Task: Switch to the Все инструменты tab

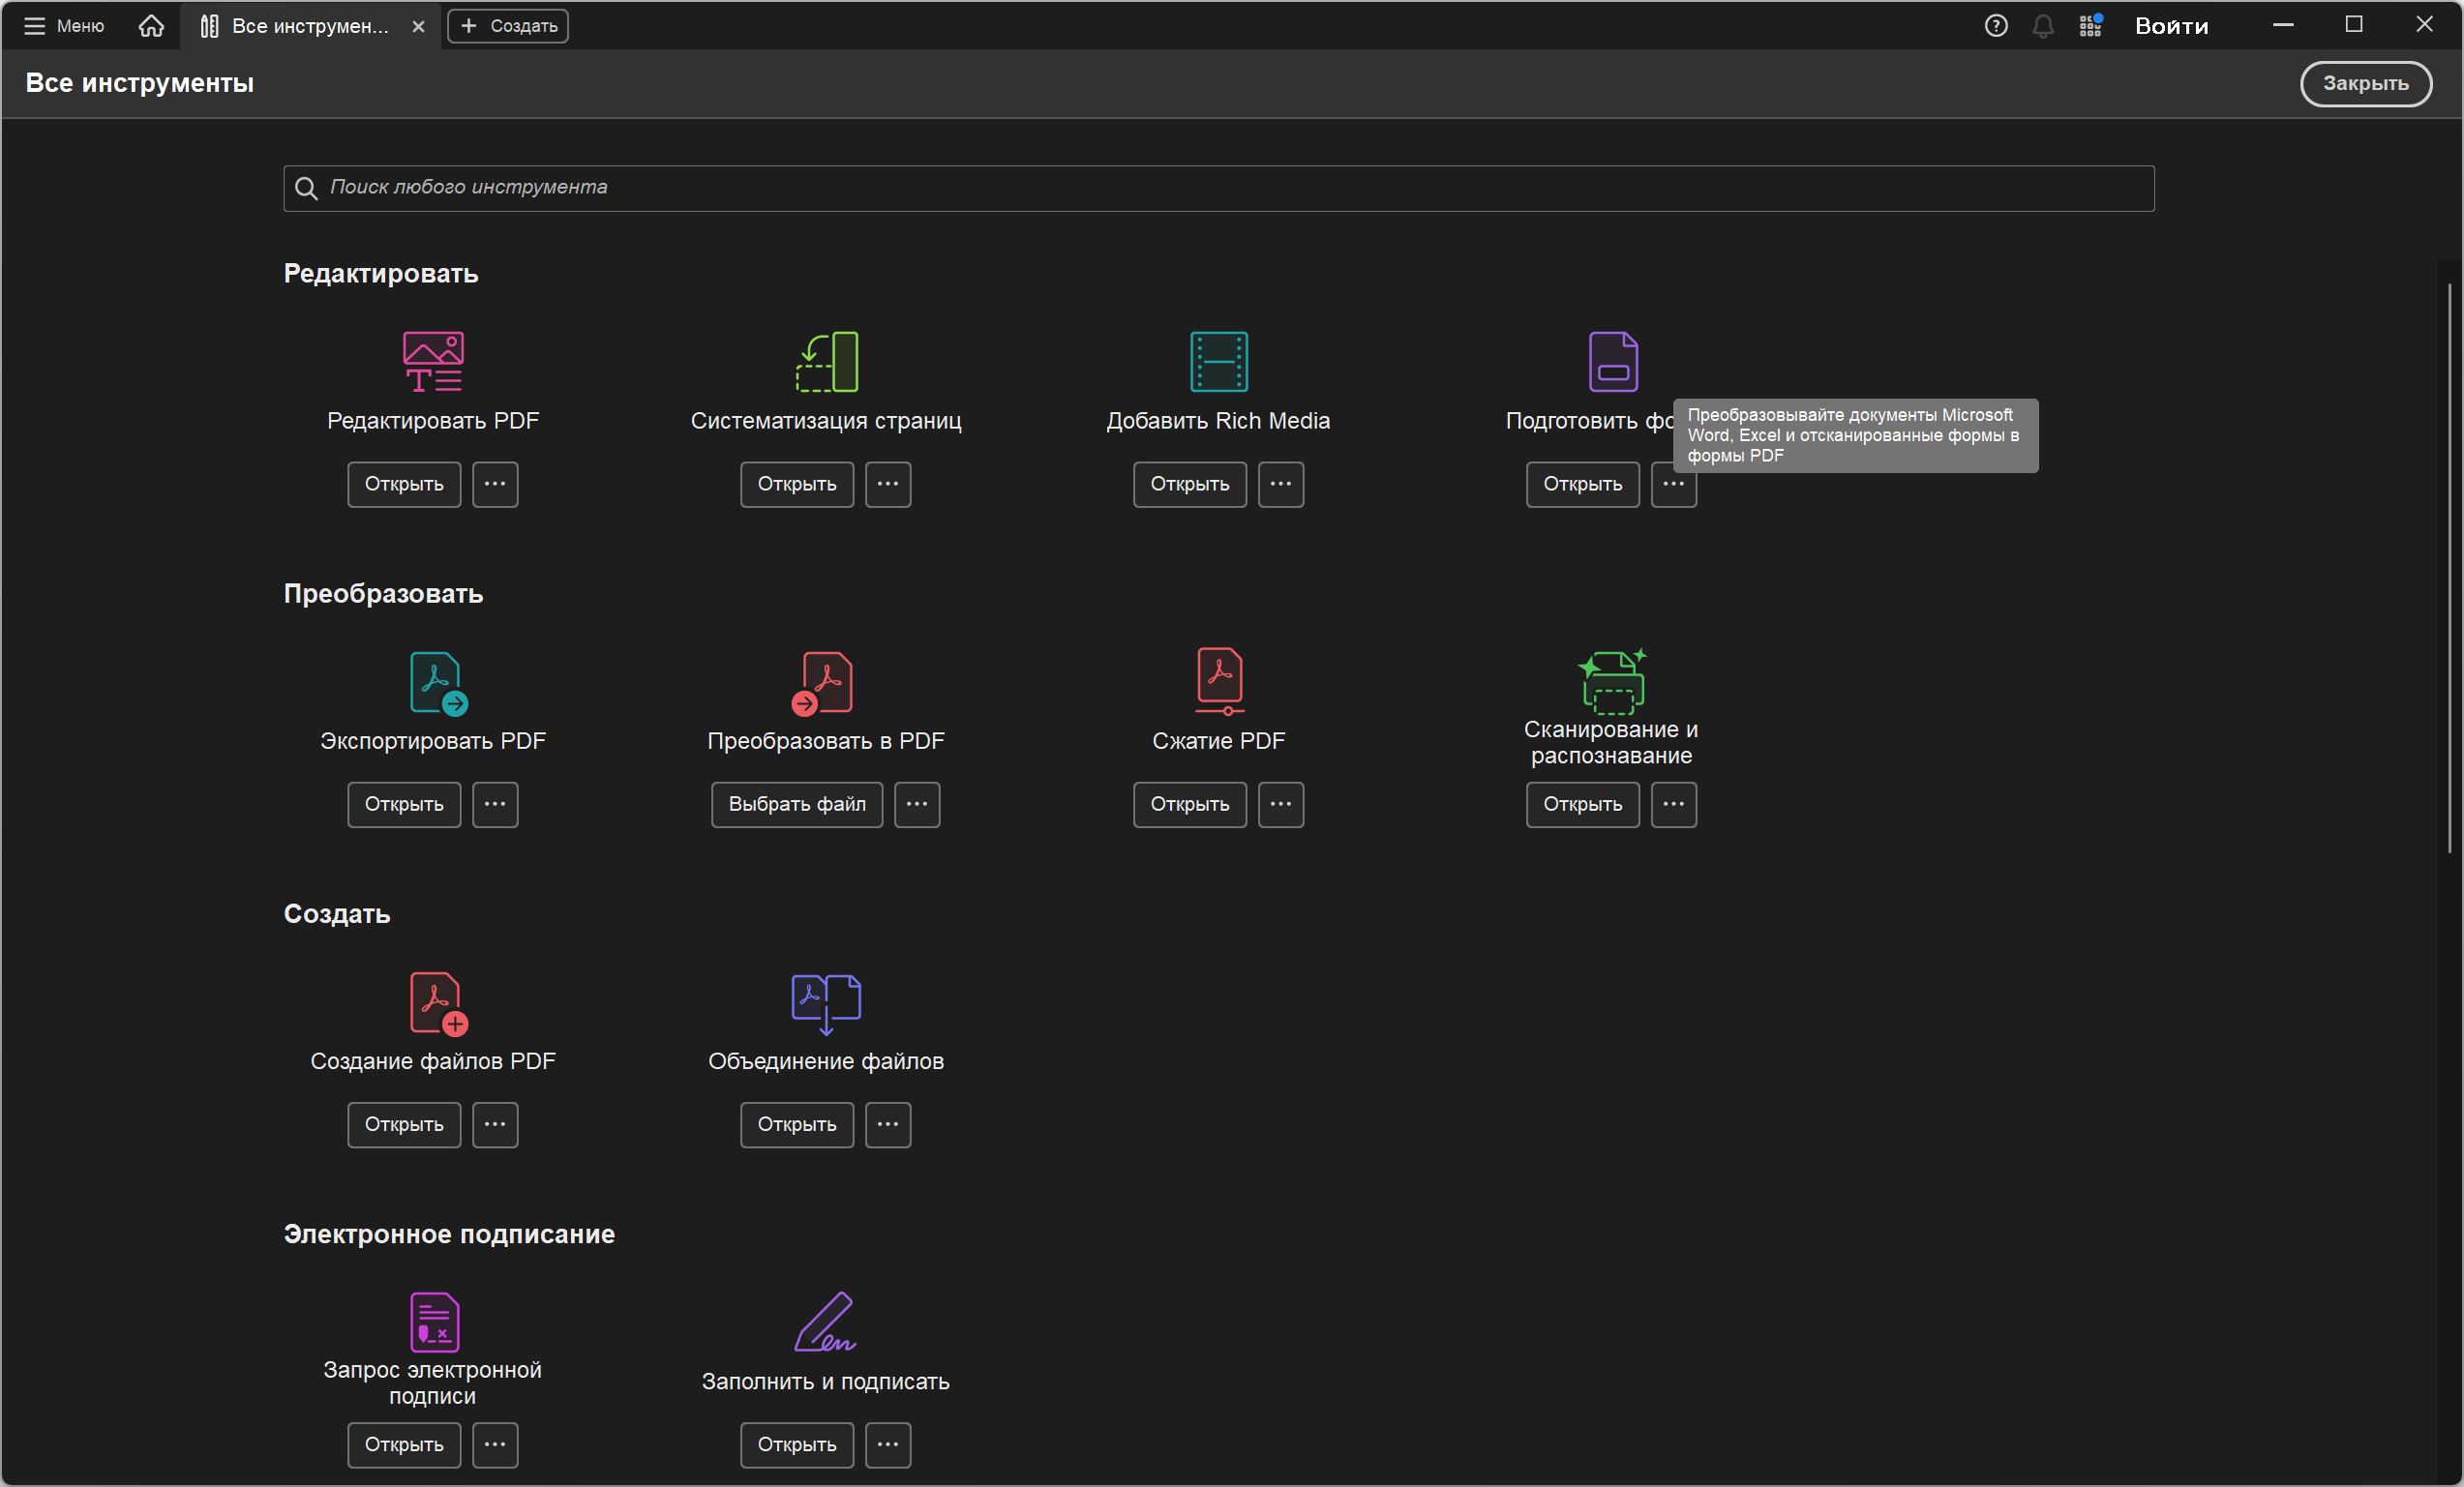Action: (300, 26)
